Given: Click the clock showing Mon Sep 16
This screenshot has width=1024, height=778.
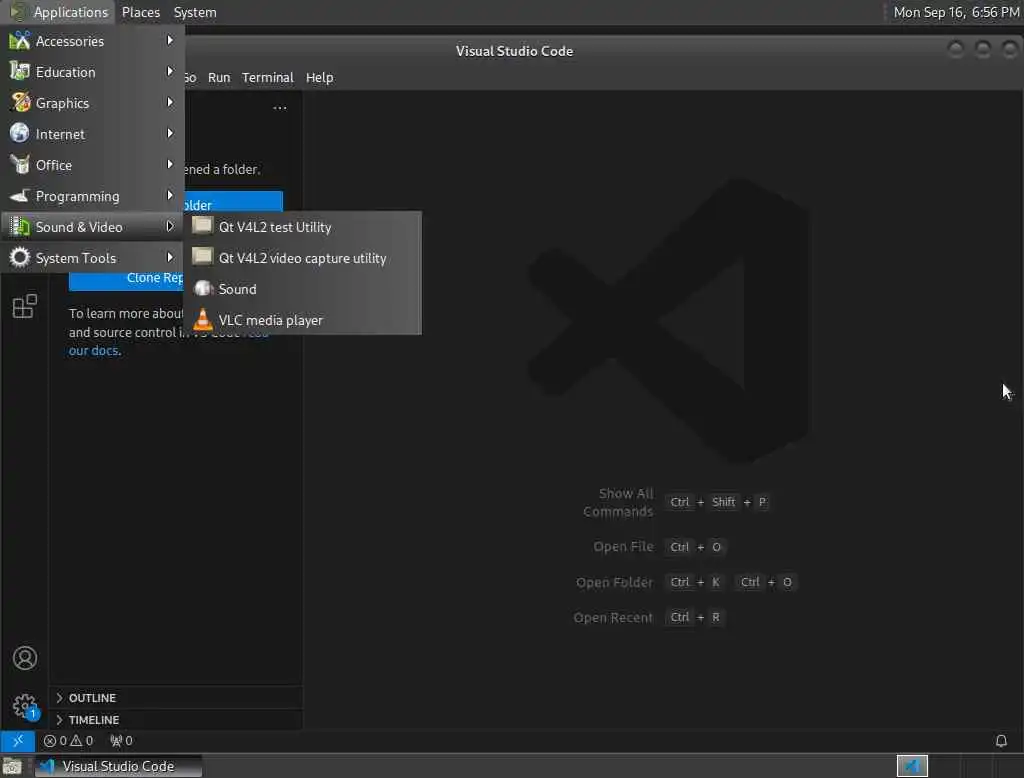Looking at the screenshot, I should [x=955, y=12].
